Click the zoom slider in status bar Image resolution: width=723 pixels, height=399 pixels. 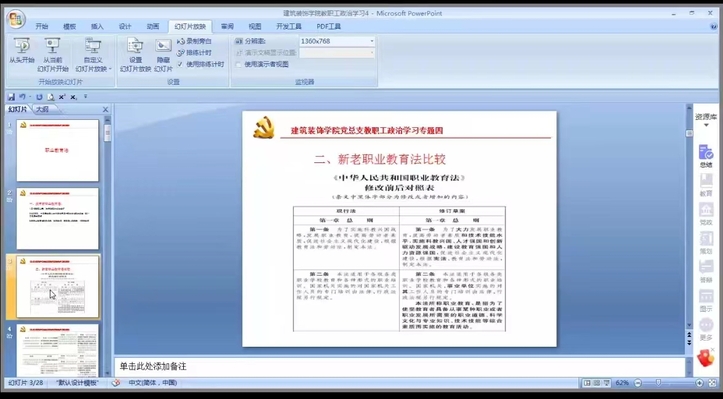[669, 383]
